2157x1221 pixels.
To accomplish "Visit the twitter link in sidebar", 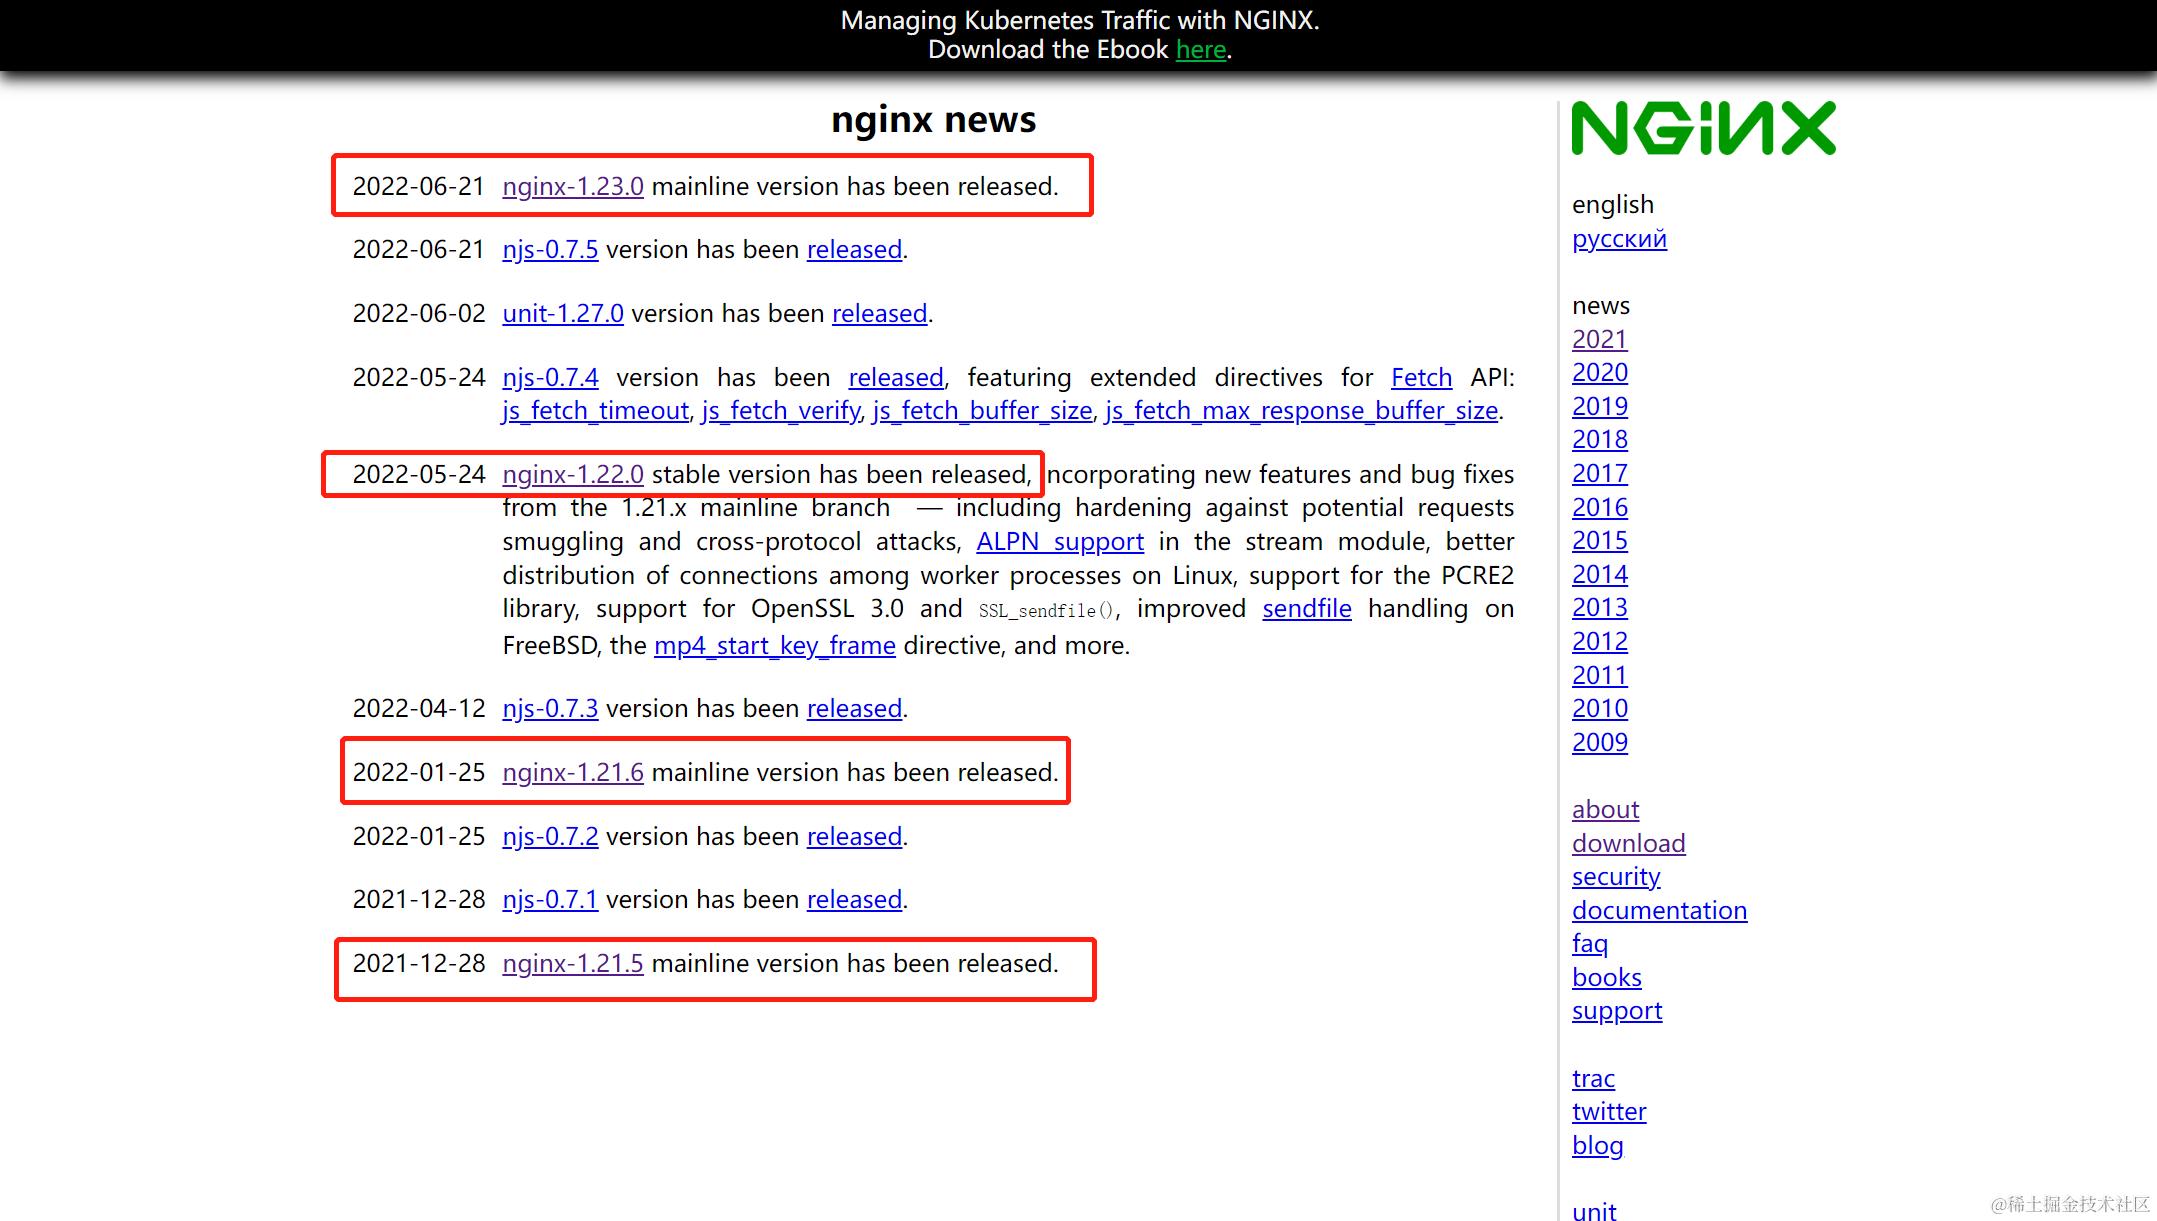I will click(1608, 1112).
